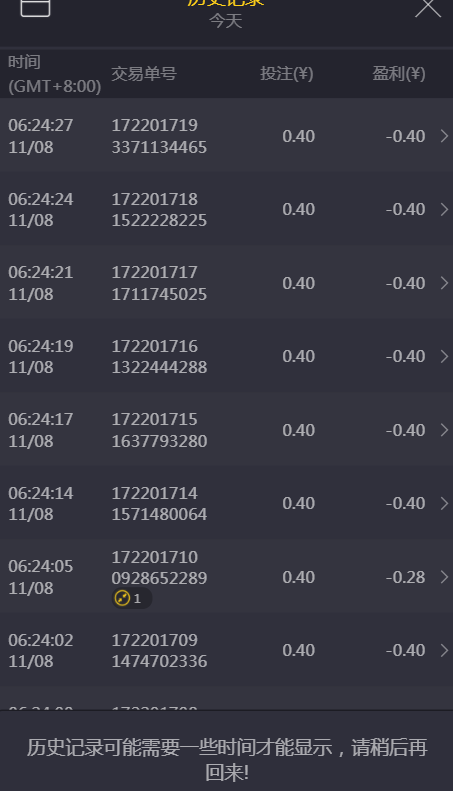Close the history records panel

[x=428, y=8]
